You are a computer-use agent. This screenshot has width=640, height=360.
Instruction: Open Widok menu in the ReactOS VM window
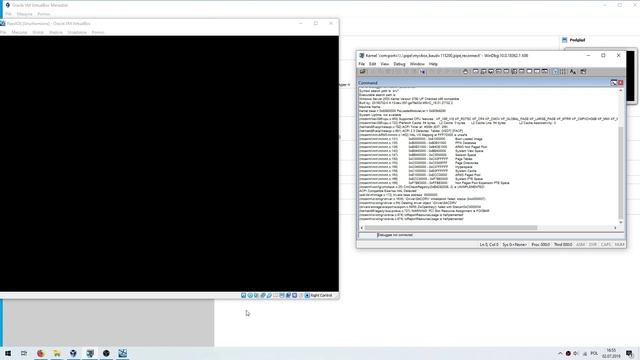(38, 32)
